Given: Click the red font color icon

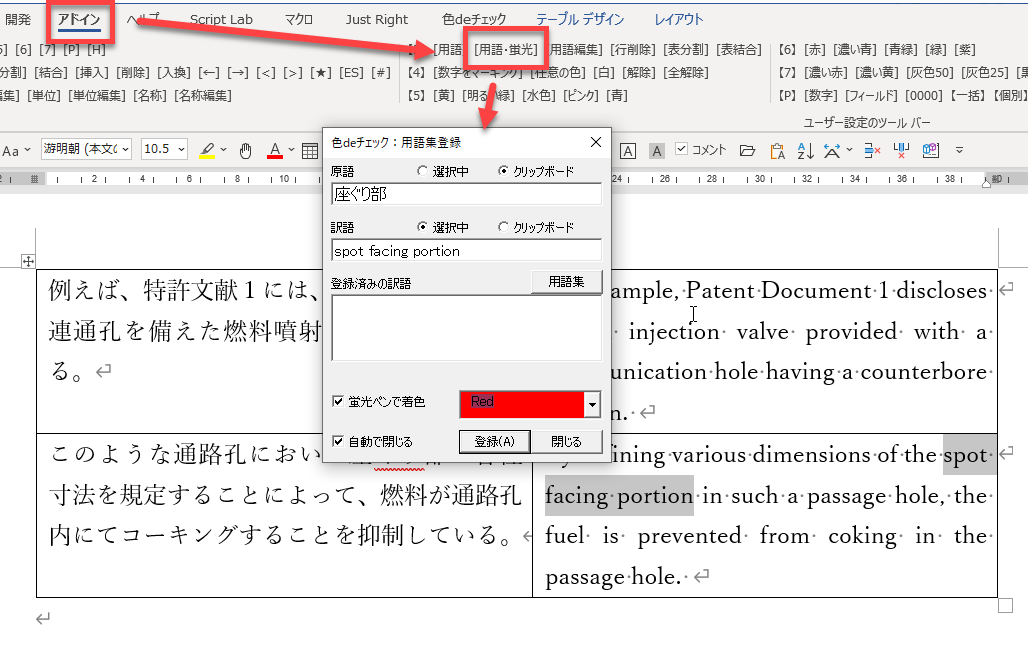Looking at the screenshot, I should click(275, 150).
